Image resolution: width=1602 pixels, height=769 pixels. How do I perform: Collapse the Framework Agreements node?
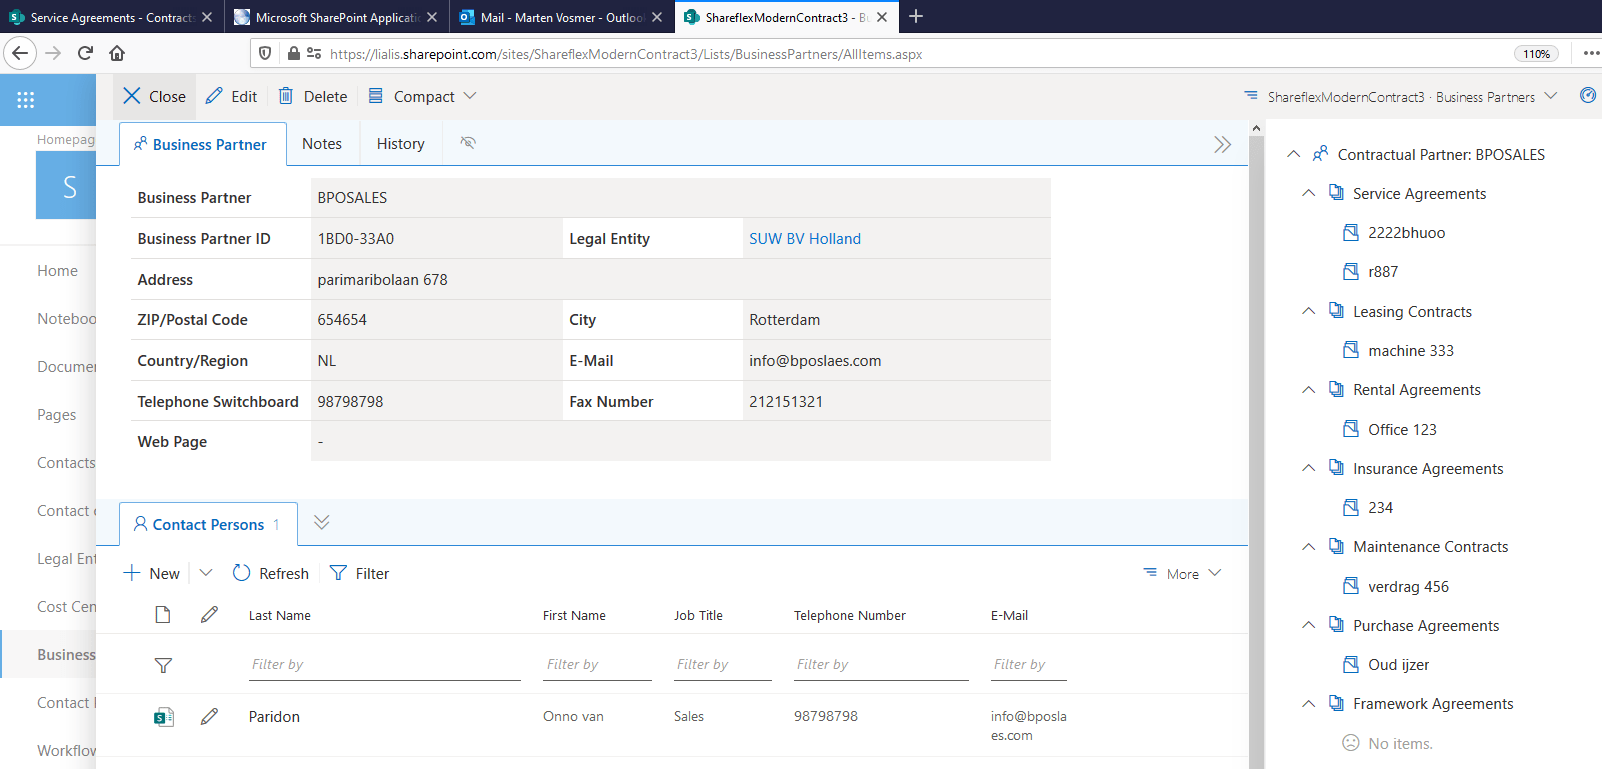coord(1308,703)
